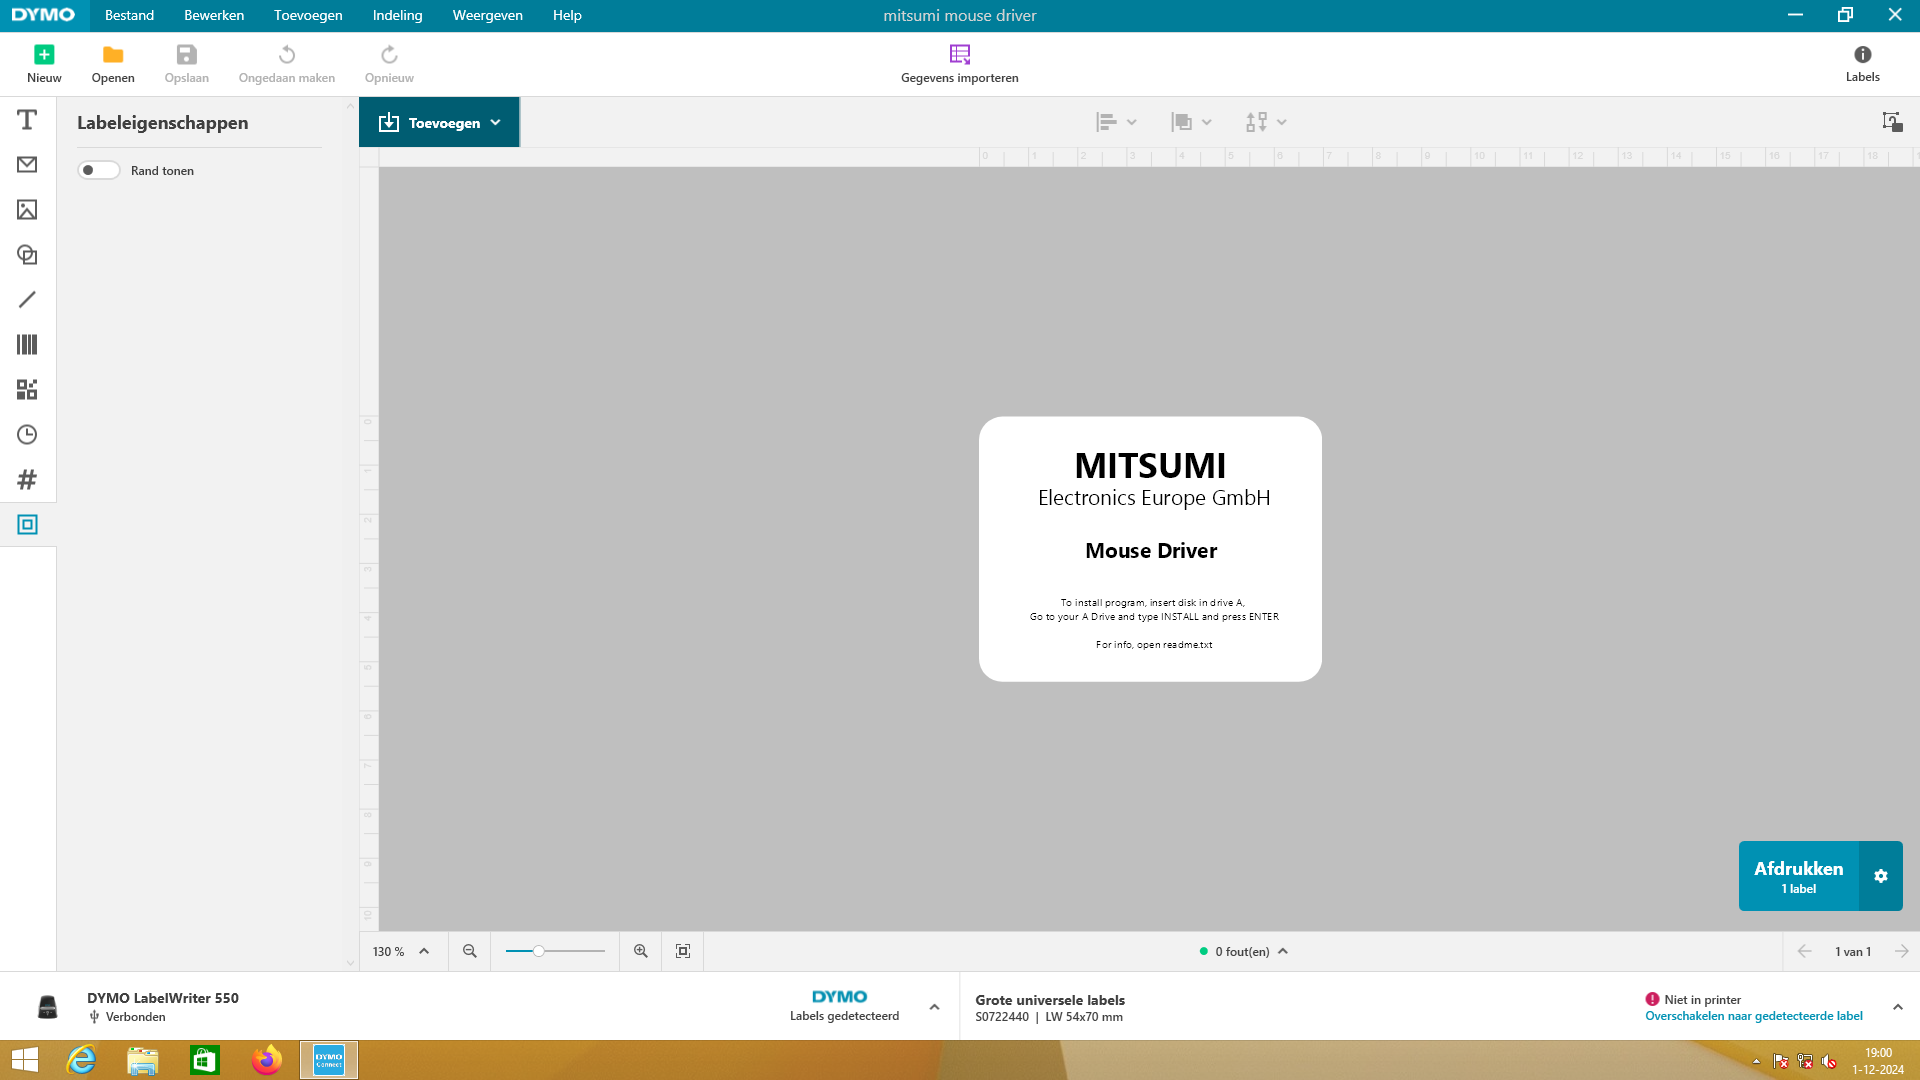Click the object selection icon at top right
Screen dimensions: 1920x1080
1892,122
